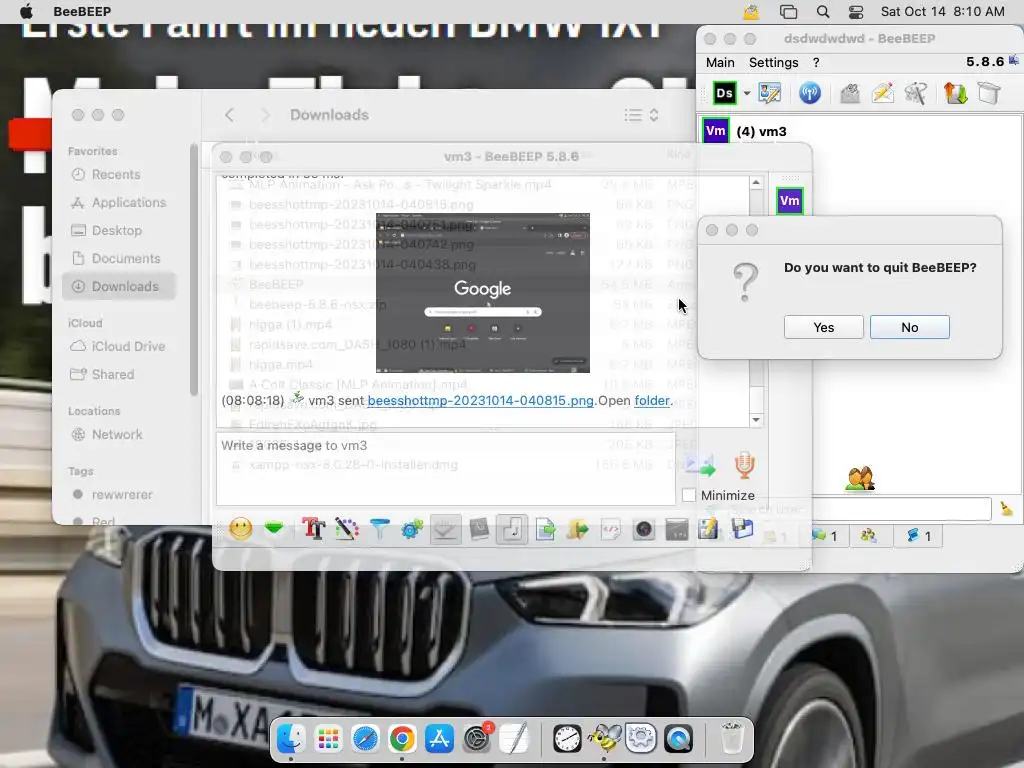Image resolution: width=1024 pixels, height=768 pixels.
Task: Click the gray tray toggle in chat toolbar
Action: (445, 529)
